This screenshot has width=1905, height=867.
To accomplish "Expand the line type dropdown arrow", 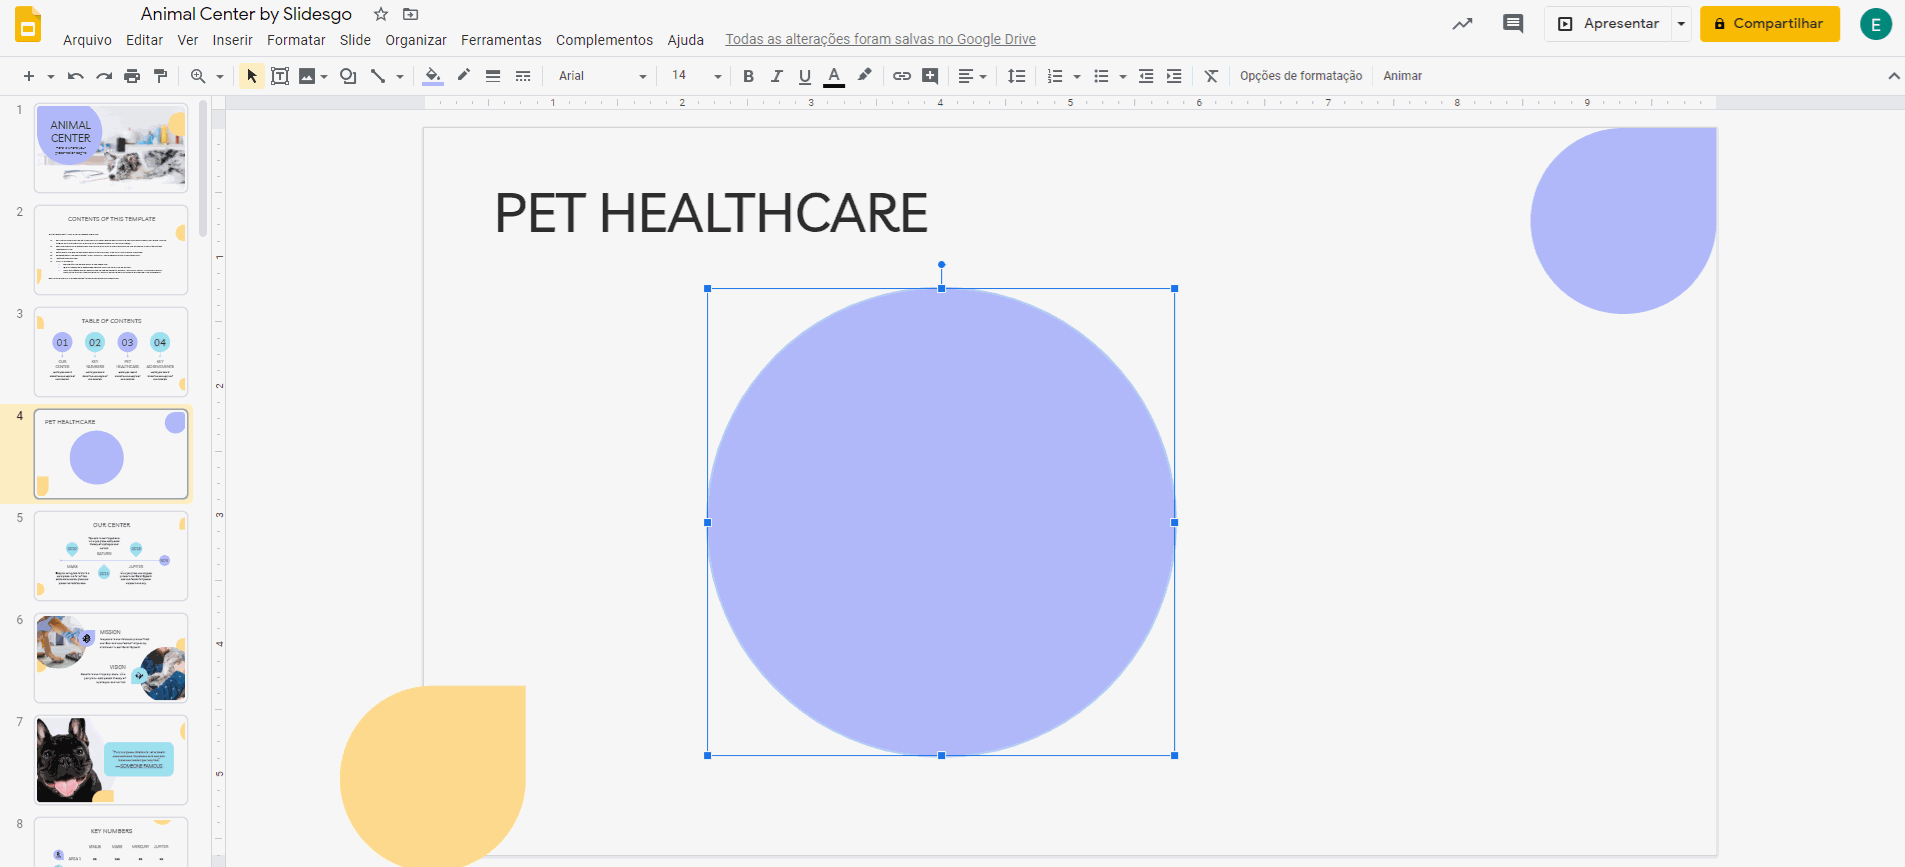I will point(400,77).
